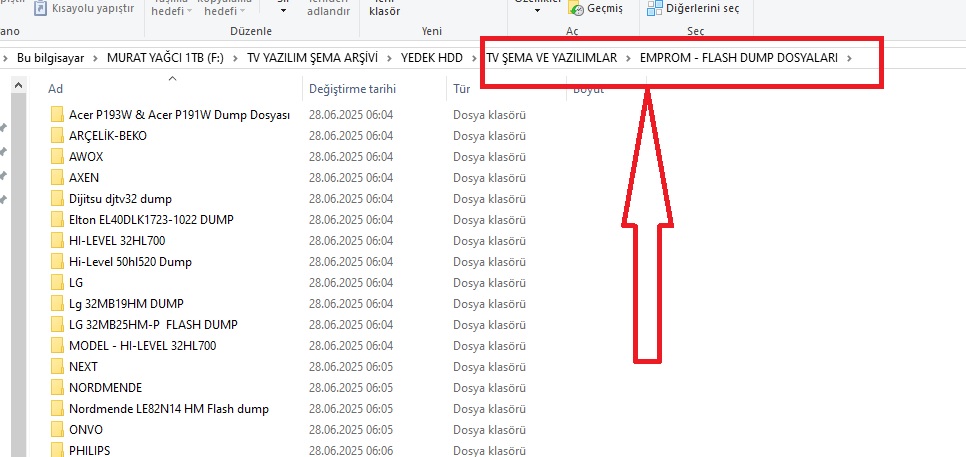966x457 pixels.
Task: Expand chevron after Bu bilgisayar in address bar
Action: coord(95,59)
